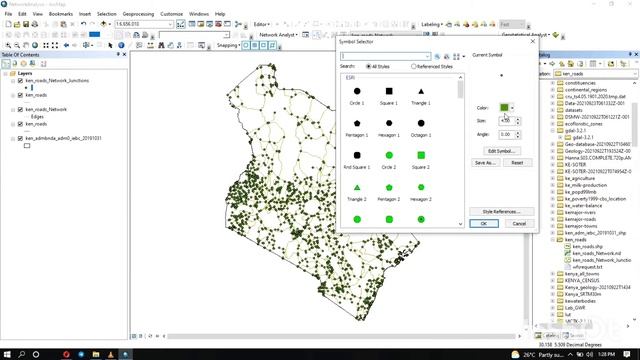Open the Find binoculars tool
Screen dimensions: 640x360
tap(161, 45)
